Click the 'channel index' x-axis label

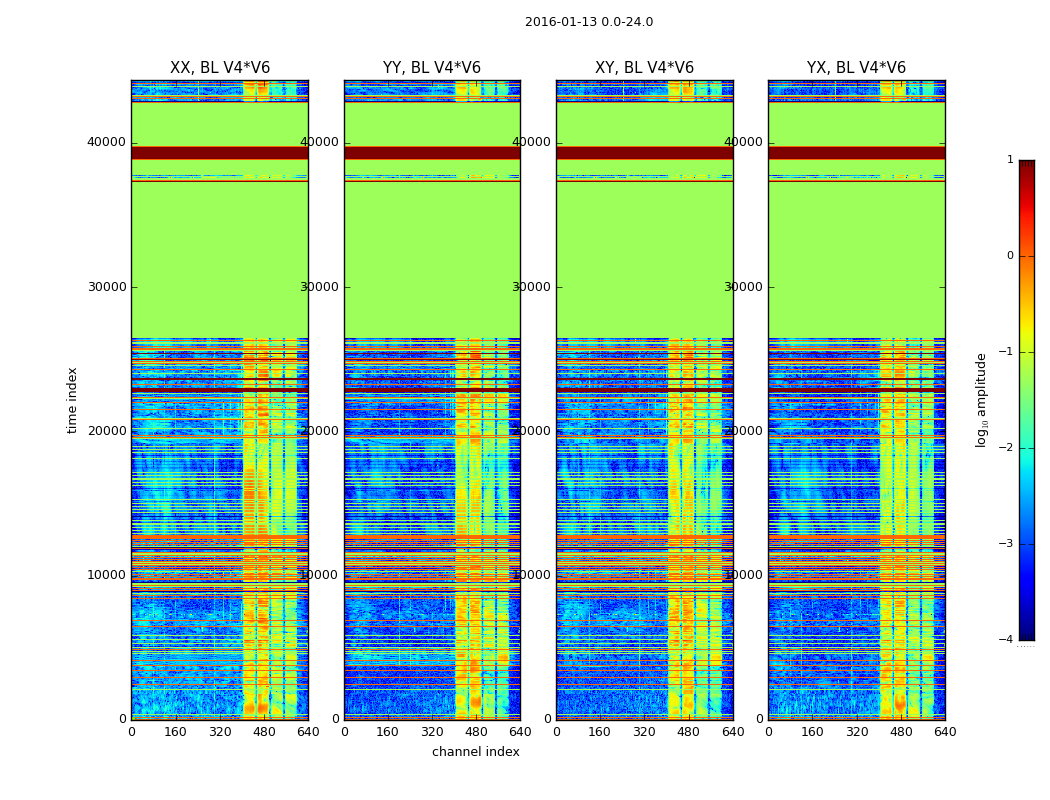tap(476, 752)
